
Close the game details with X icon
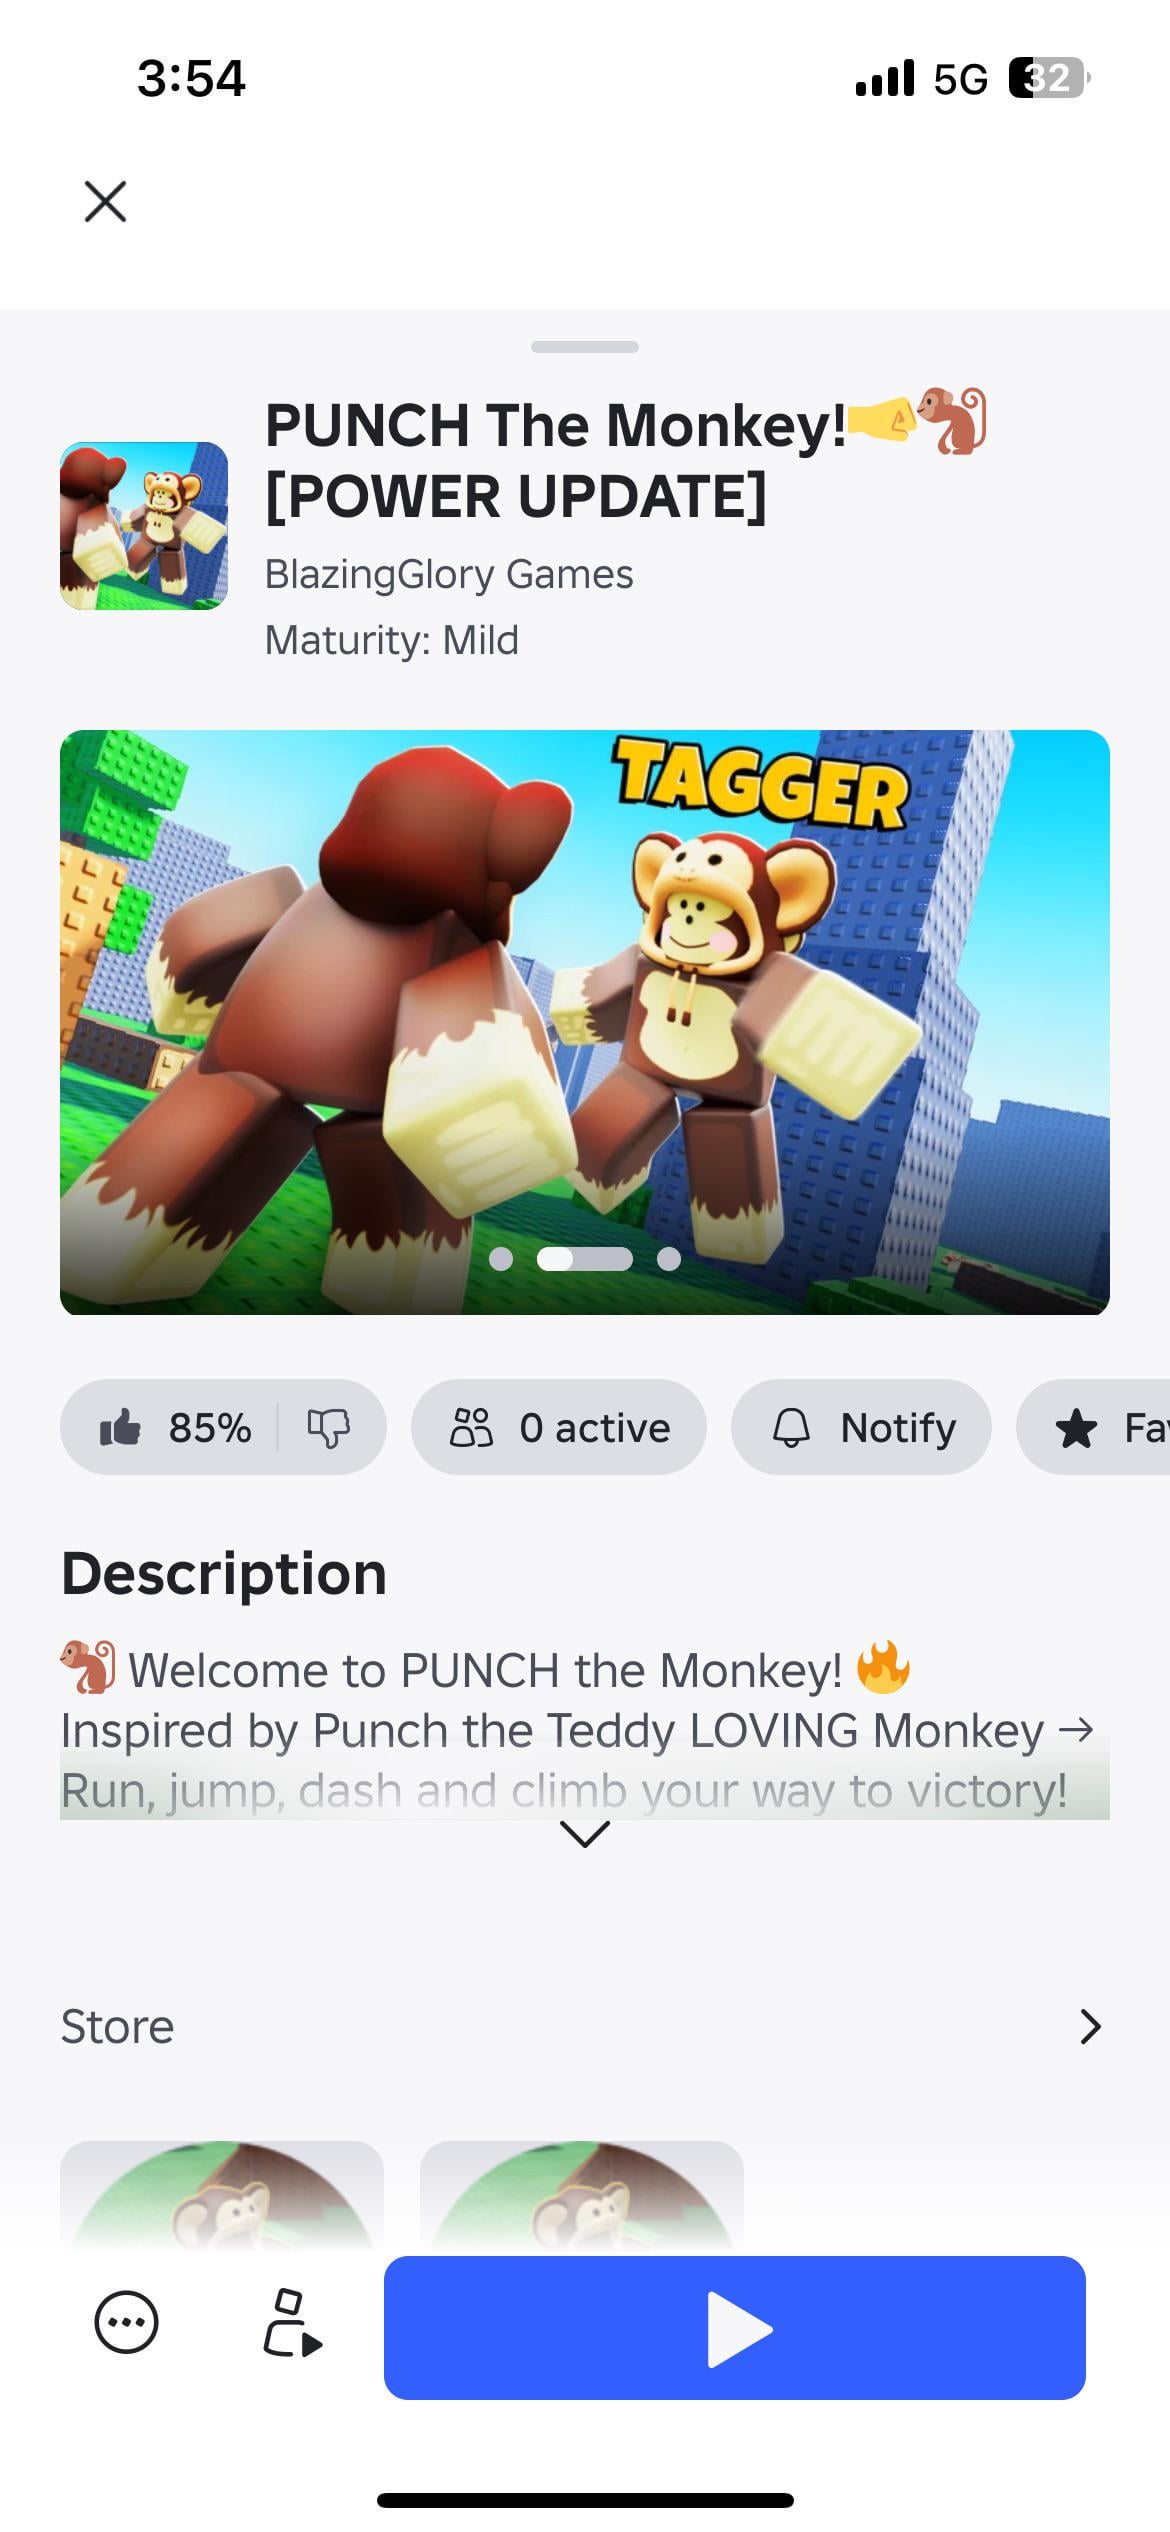(x=105, y=201)
